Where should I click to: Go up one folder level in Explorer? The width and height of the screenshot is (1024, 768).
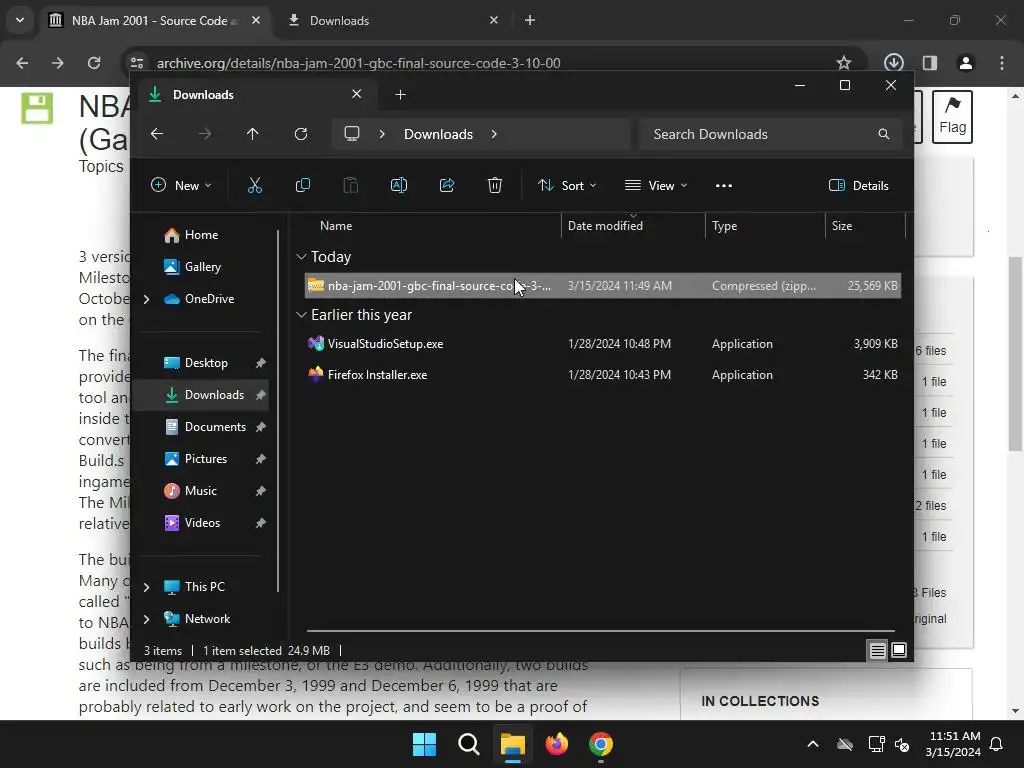point(253,134)
